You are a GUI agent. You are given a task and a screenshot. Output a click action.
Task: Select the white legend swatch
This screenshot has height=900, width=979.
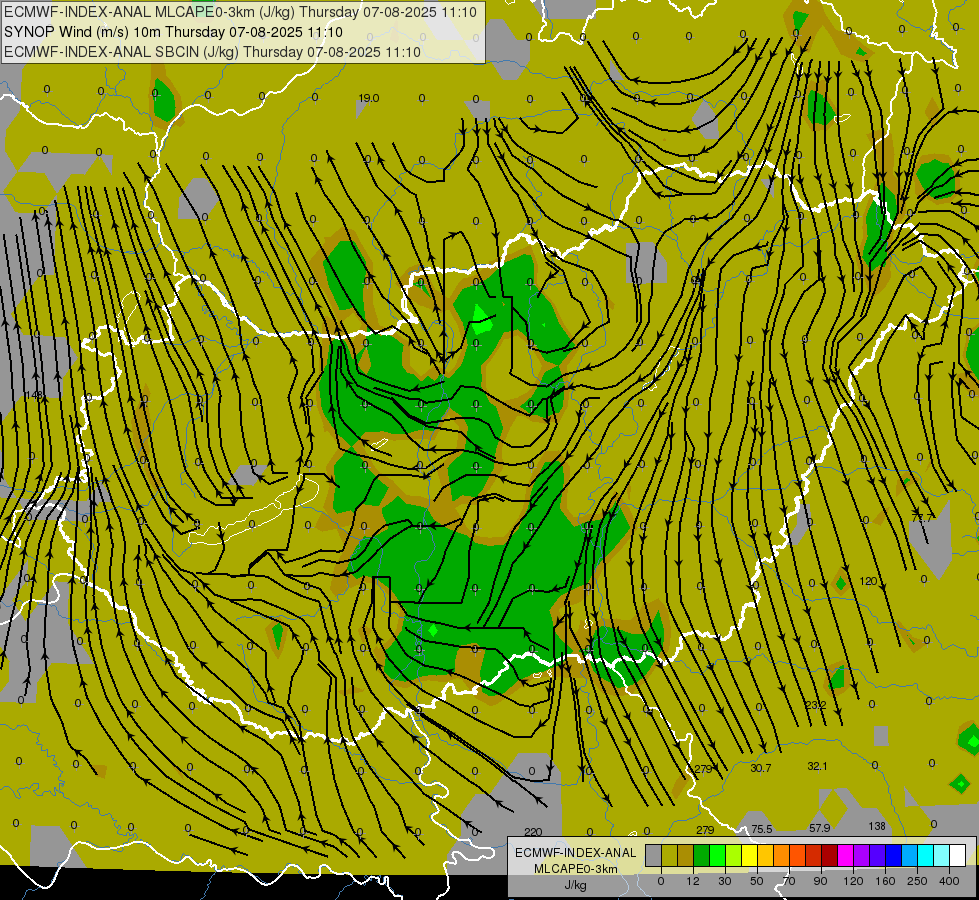(958, 855)
